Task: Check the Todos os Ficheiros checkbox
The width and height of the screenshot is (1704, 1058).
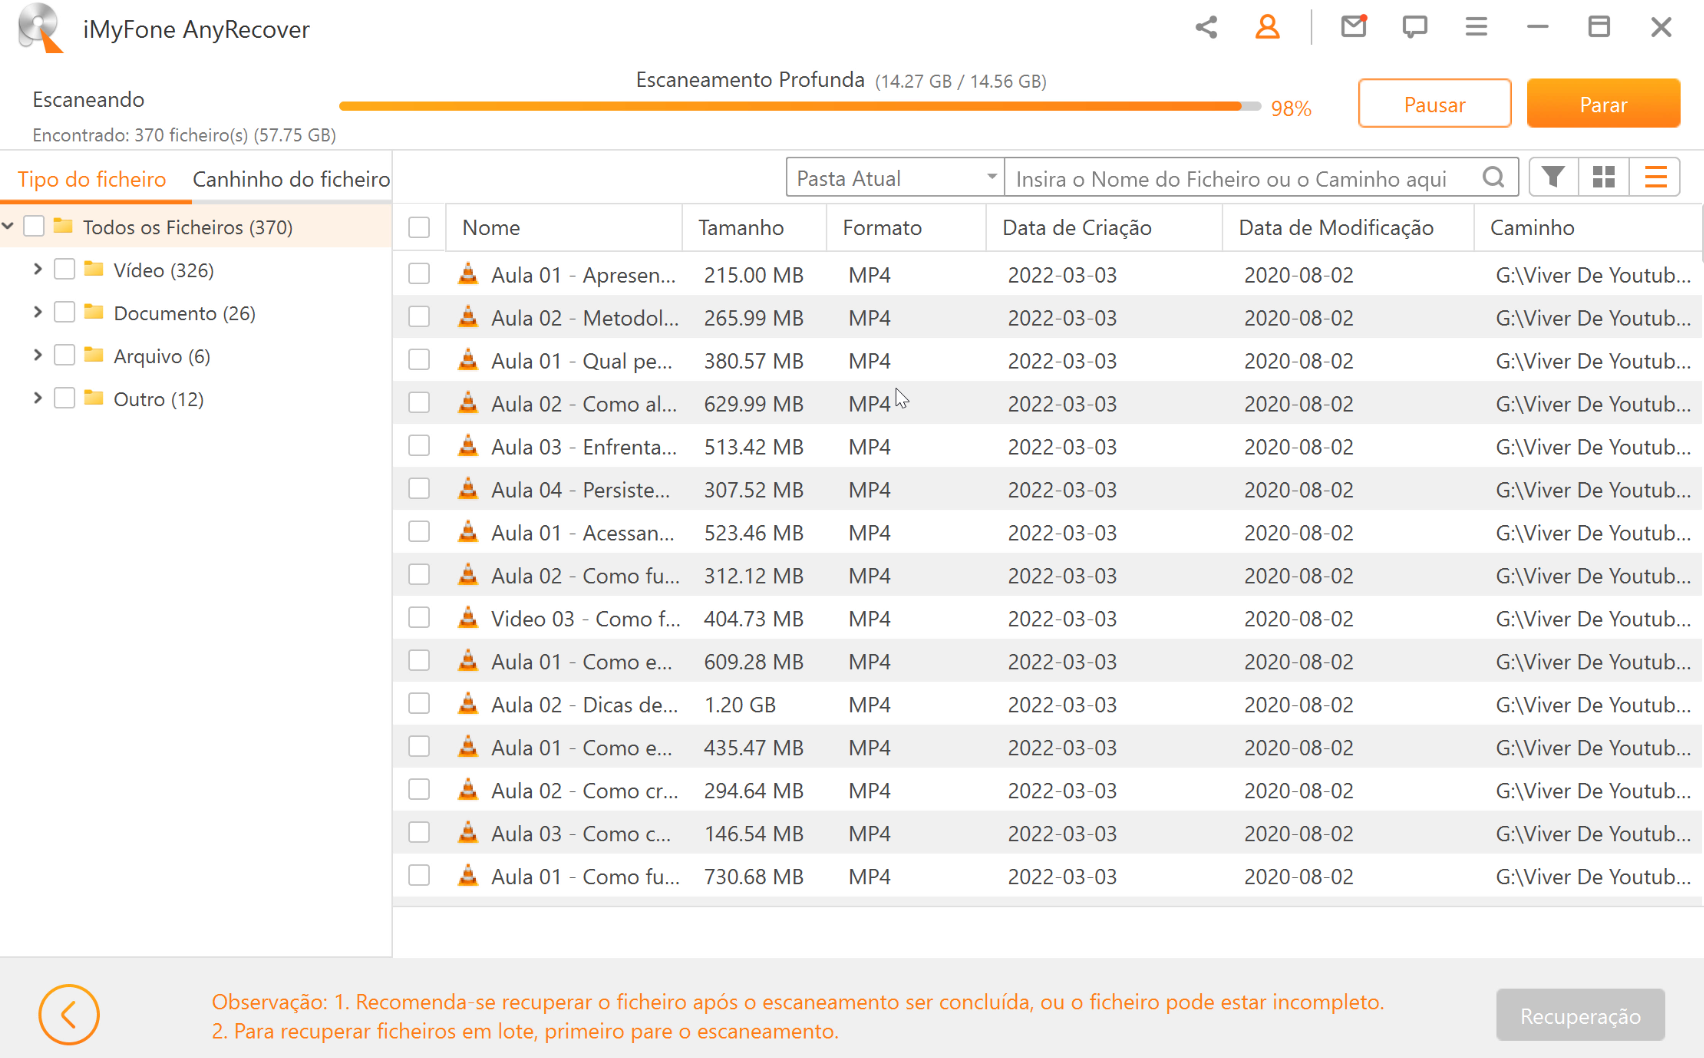Action: point(33,226)
